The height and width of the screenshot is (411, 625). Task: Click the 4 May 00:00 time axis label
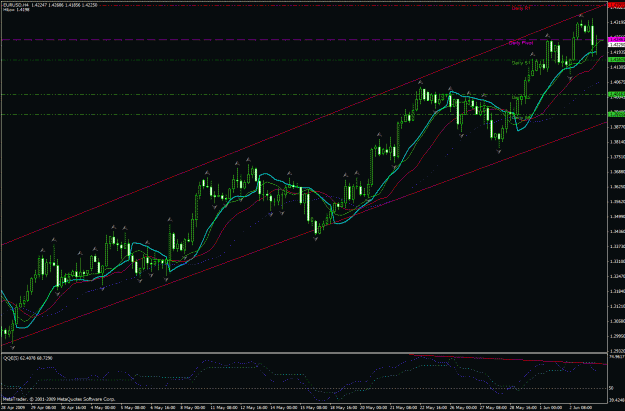coord(103,408)
